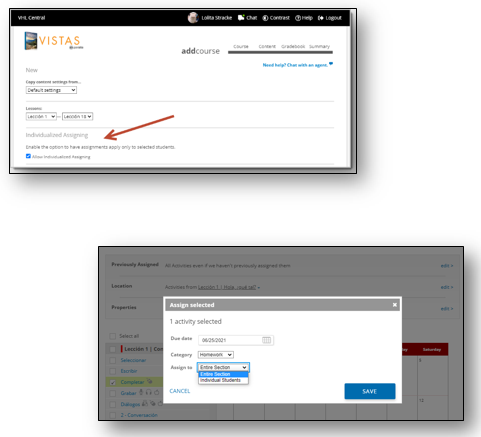Check the Select all checkbox
481x437 pixels.
click(x=113, y=336)
